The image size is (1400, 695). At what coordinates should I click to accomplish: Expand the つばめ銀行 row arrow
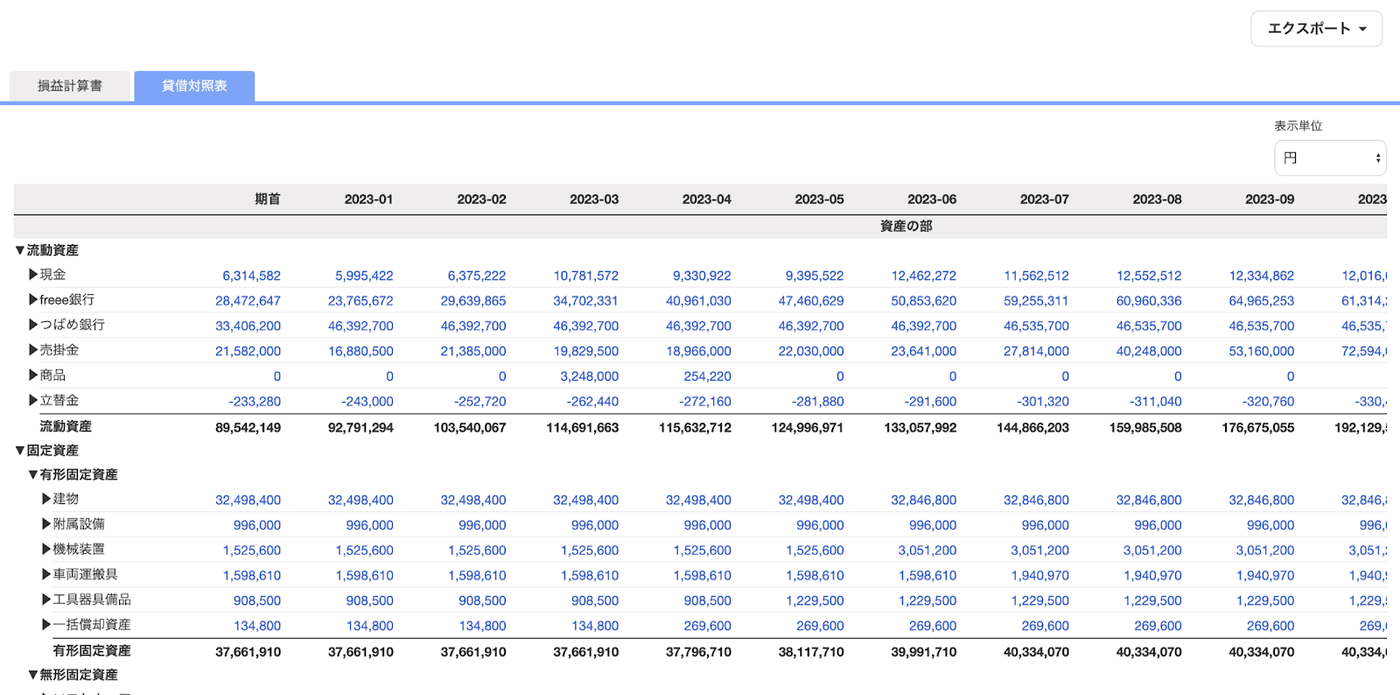pyautogui.click(x=34, y=325)
